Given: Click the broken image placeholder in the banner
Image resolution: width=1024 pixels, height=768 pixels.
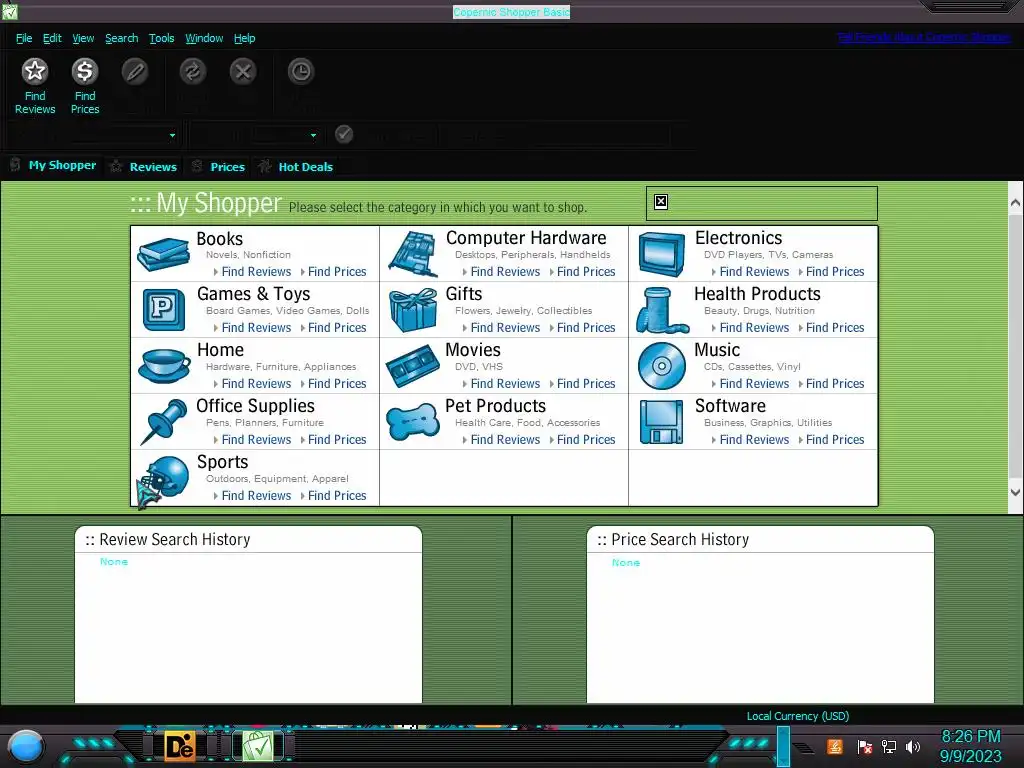Looking at the screenshot, I should coord(661,201).
